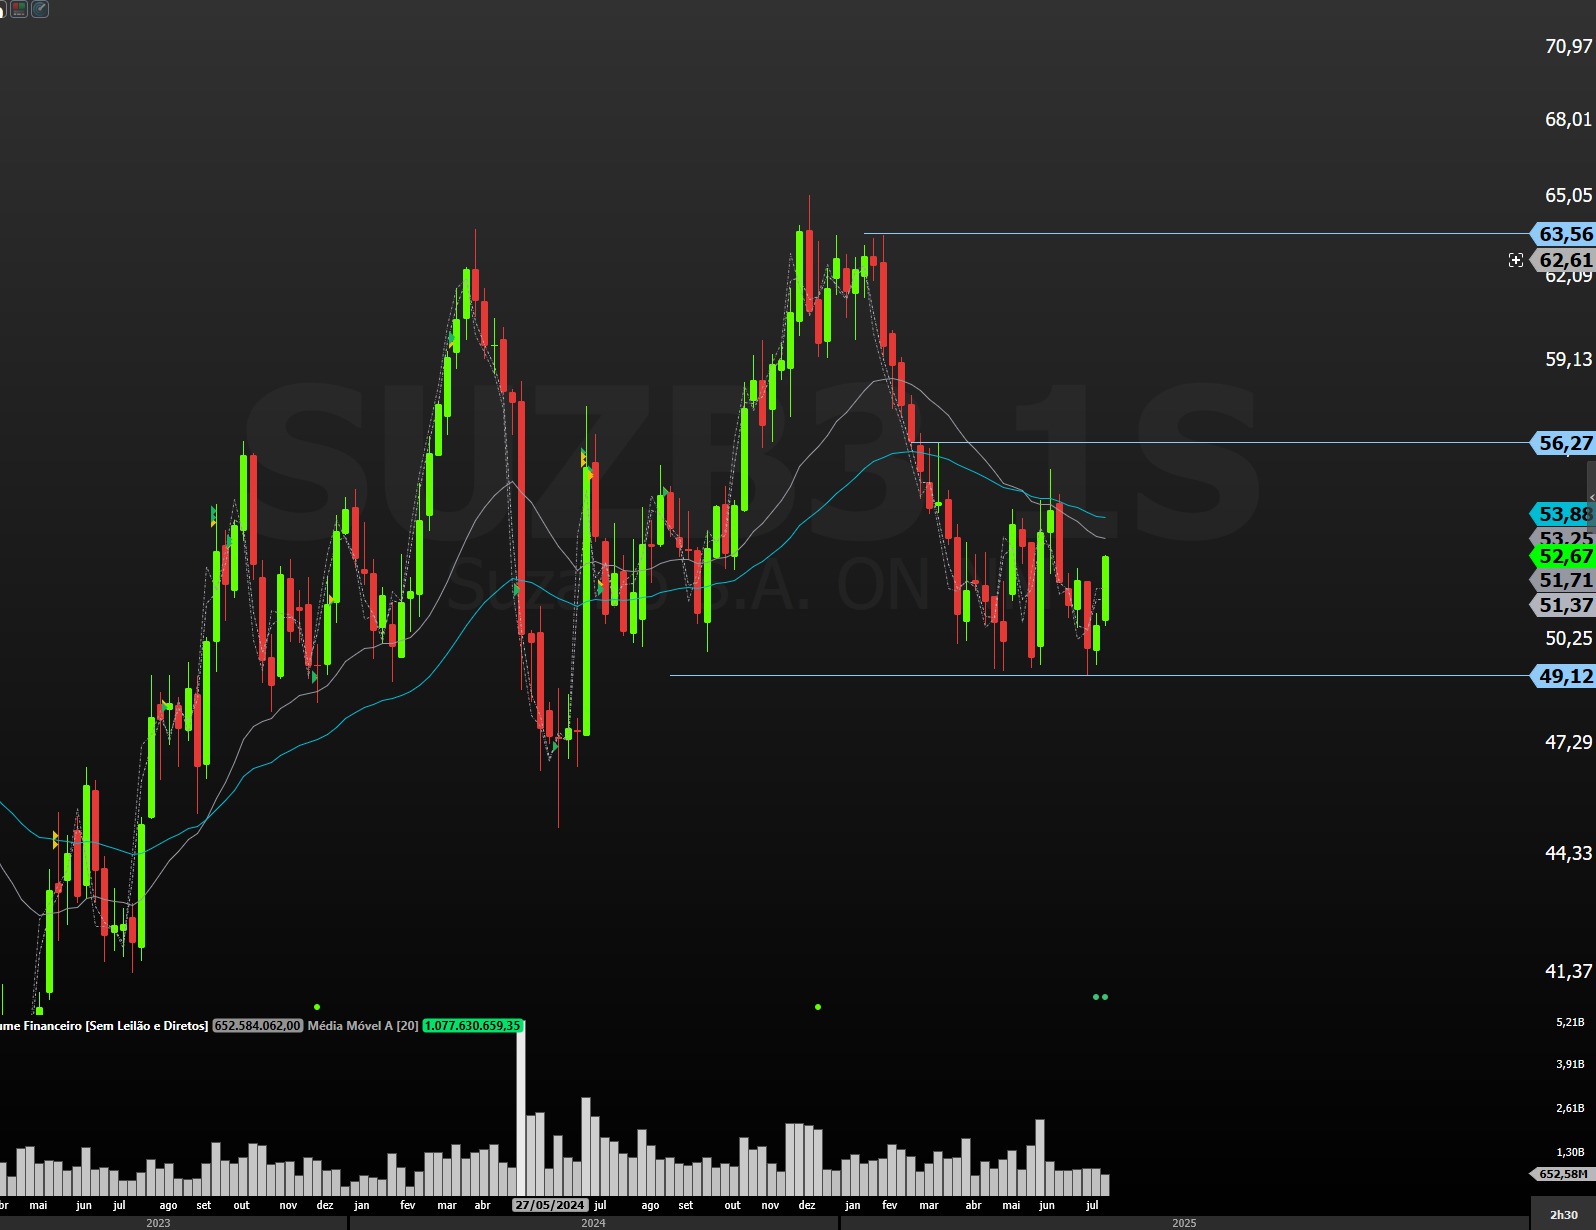
Task: Click the 47,29 price axis label
Action: coord(1568,742)
